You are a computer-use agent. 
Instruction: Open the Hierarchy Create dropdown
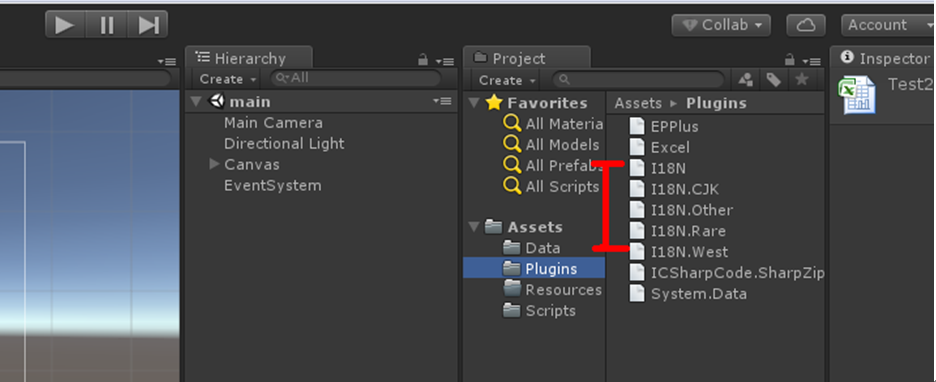227,79
